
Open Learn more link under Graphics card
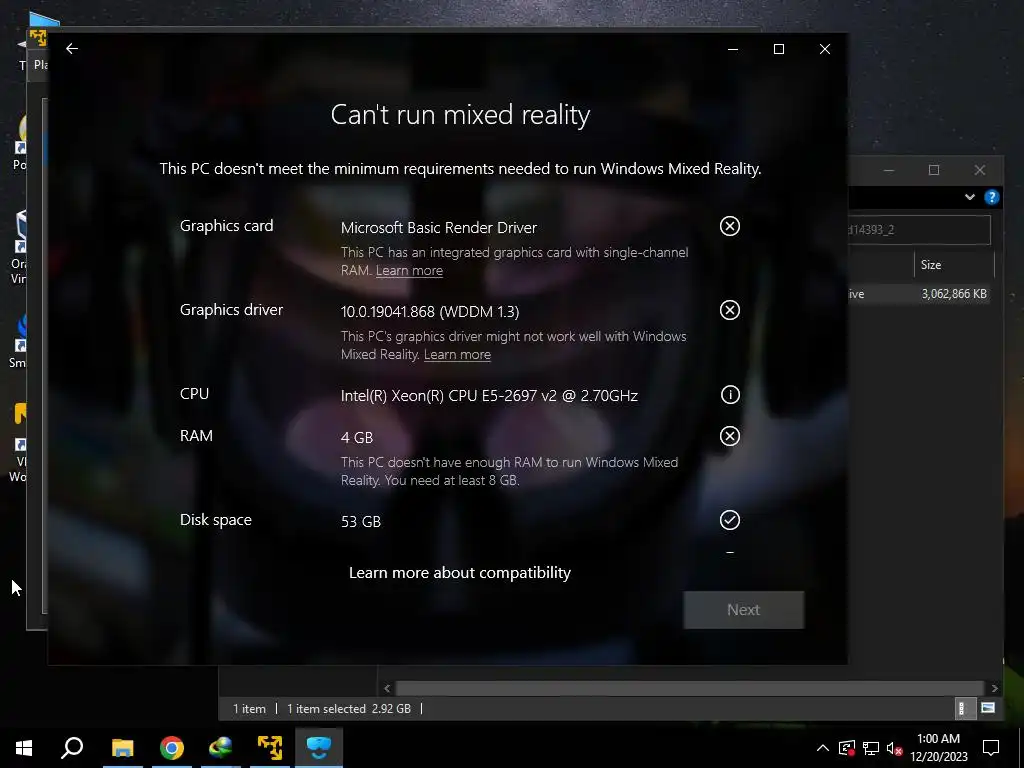(409, 270)
